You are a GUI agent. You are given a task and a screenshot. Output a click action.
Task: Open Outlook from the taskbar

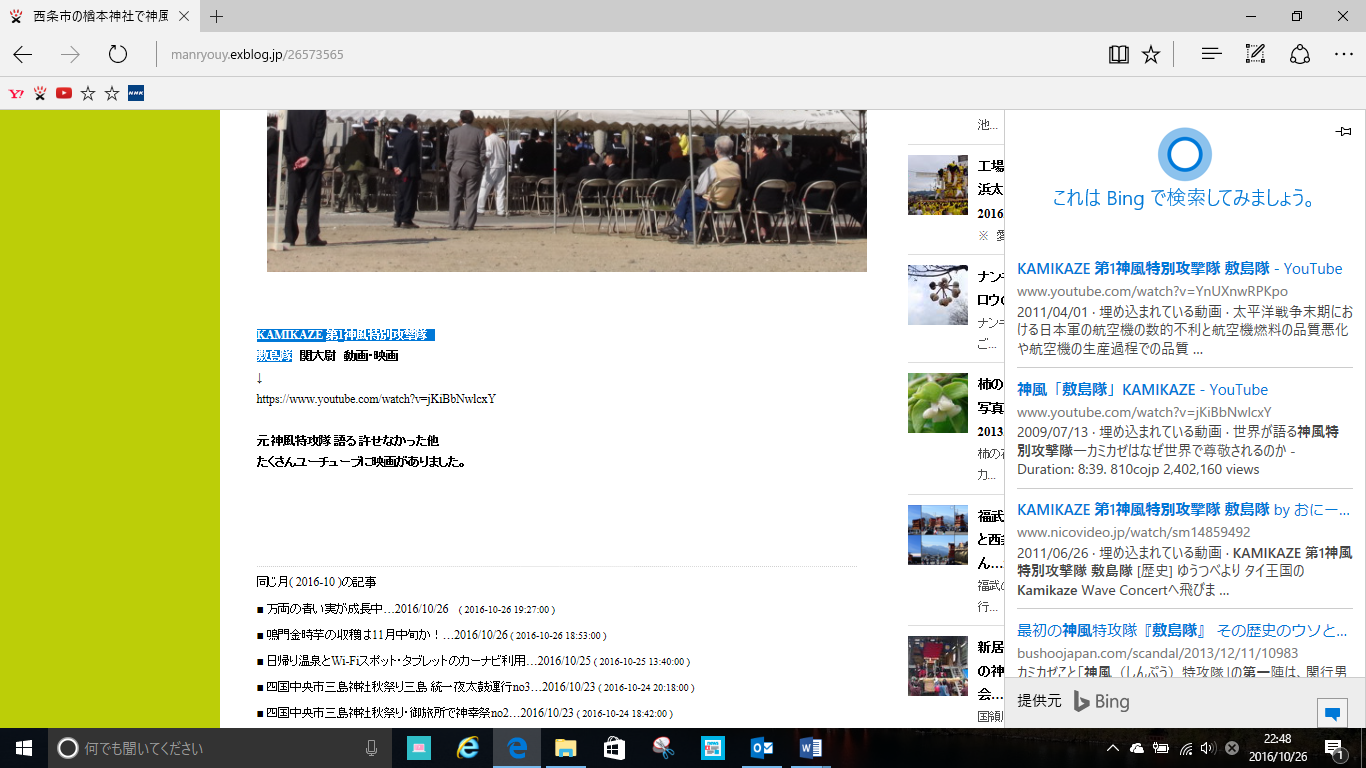pyautogui.click(x=762, y=748)
